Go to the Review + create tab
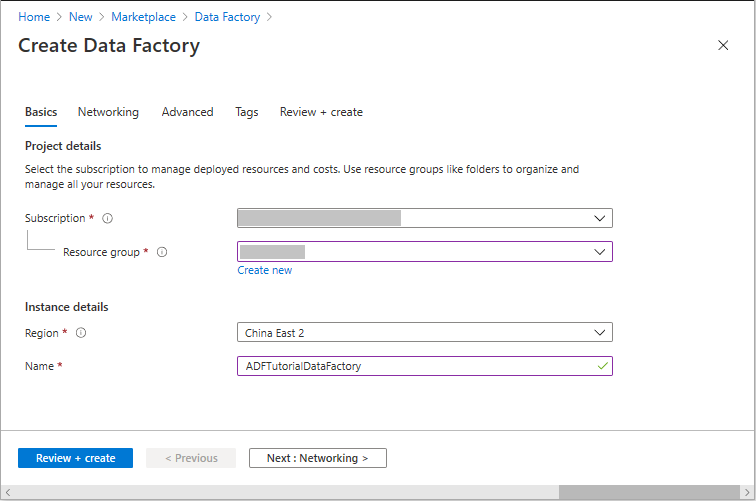 [321, 112]
